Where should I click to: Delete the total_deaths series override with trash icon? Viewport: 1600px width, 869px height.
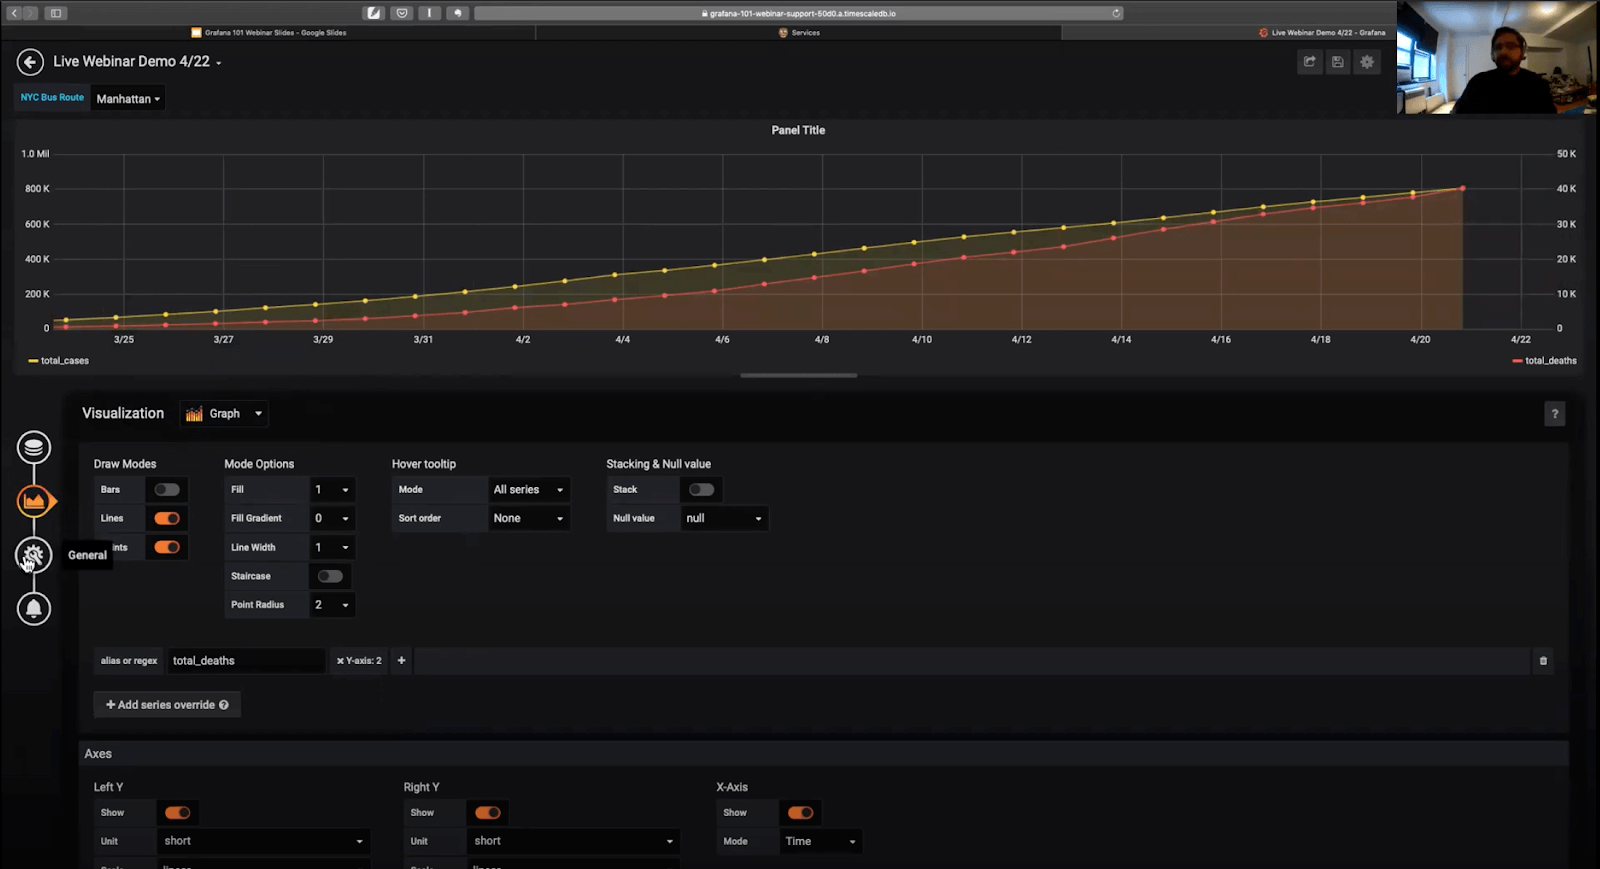(x=1543, y=661)
